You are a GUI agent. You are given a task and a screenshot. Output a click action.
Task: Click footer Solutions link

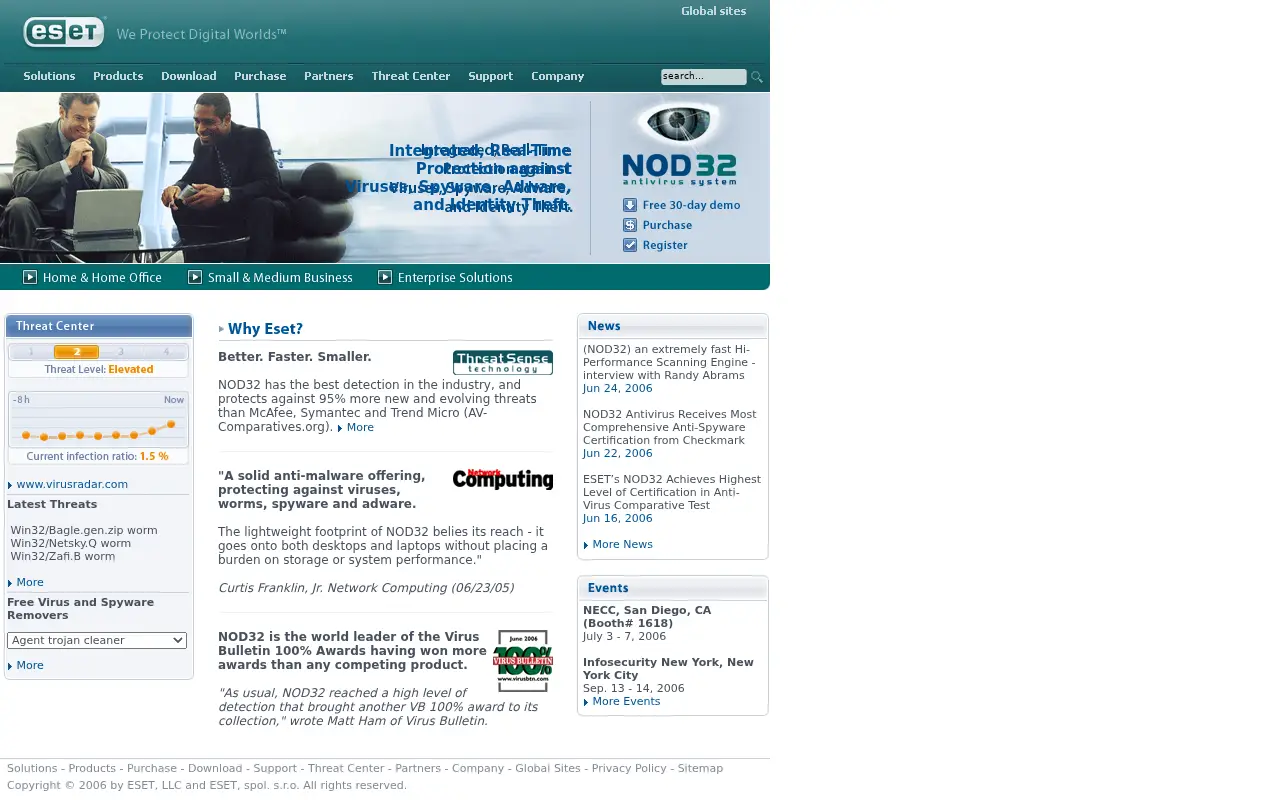coord(32,768)
